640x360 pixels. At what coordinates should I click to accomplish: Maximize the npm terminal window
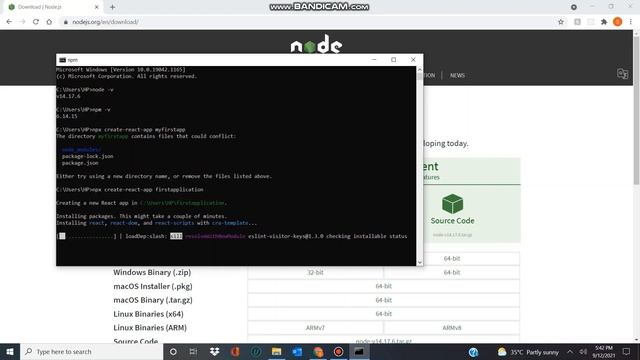tap(393, 60)
